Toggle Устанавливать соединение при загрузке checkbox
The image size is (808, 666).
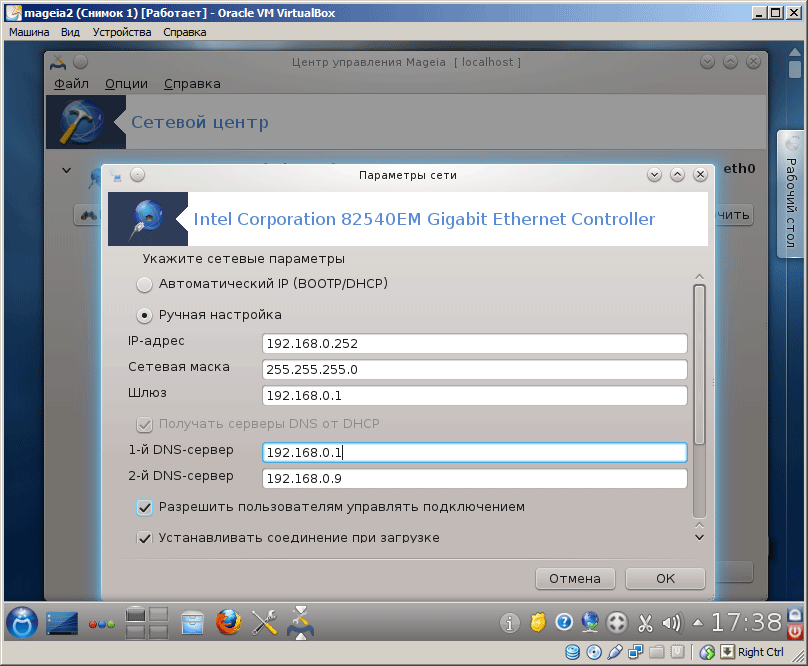click(x=144, y=538)
